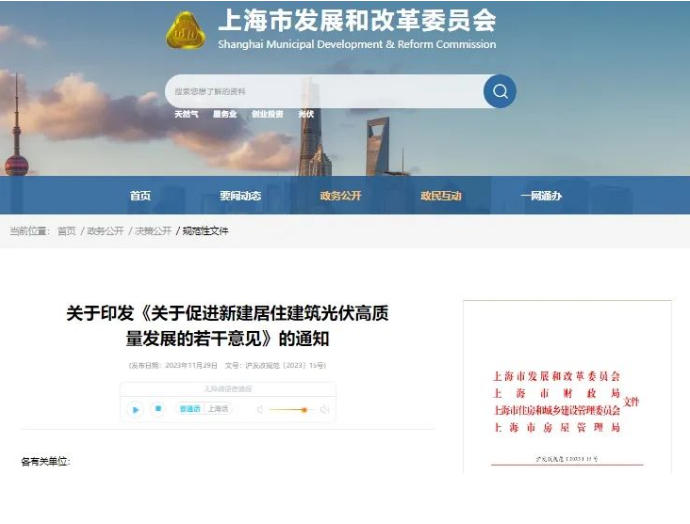Click the high volume speaker icon
Image resolution: width=690 pixels, height=524 pixels.
tap(325, 410)
